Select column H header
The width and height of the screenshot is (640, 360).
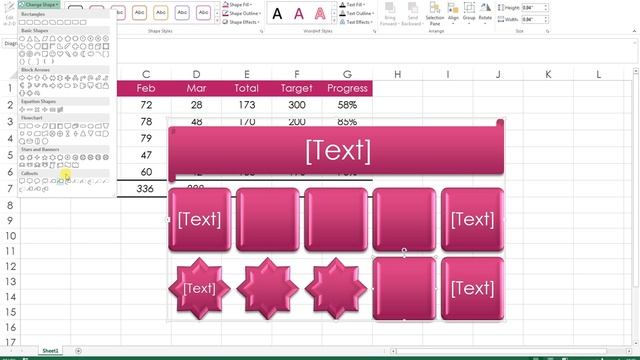click(397, 74)
